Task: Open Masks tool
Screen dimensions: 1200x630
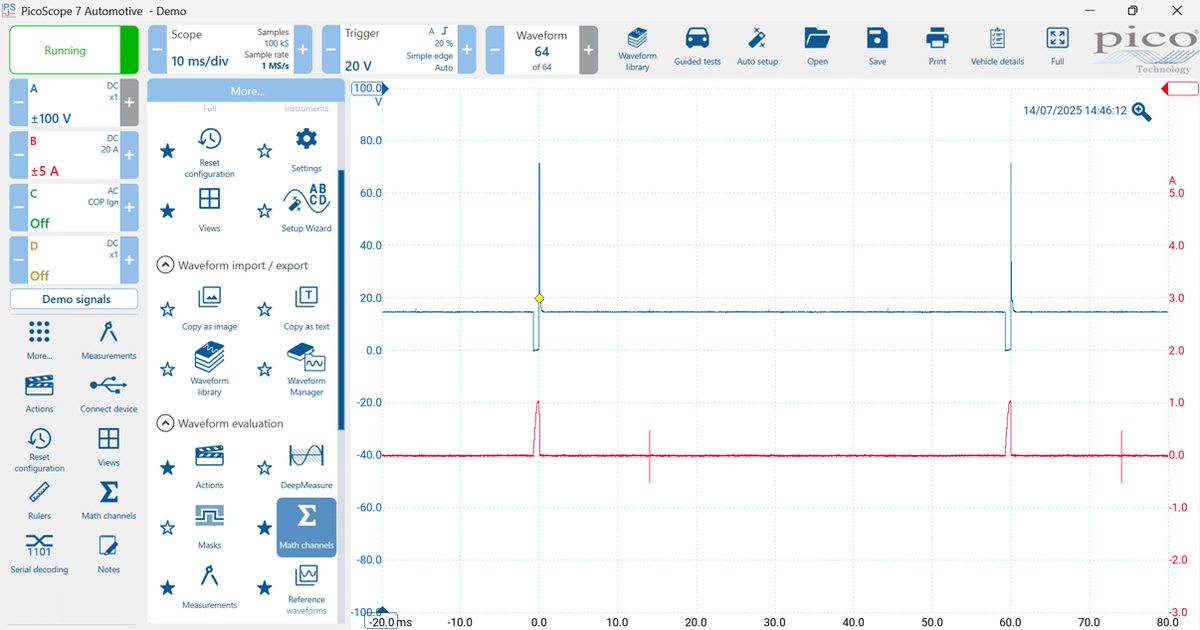Action: [210, 527]
